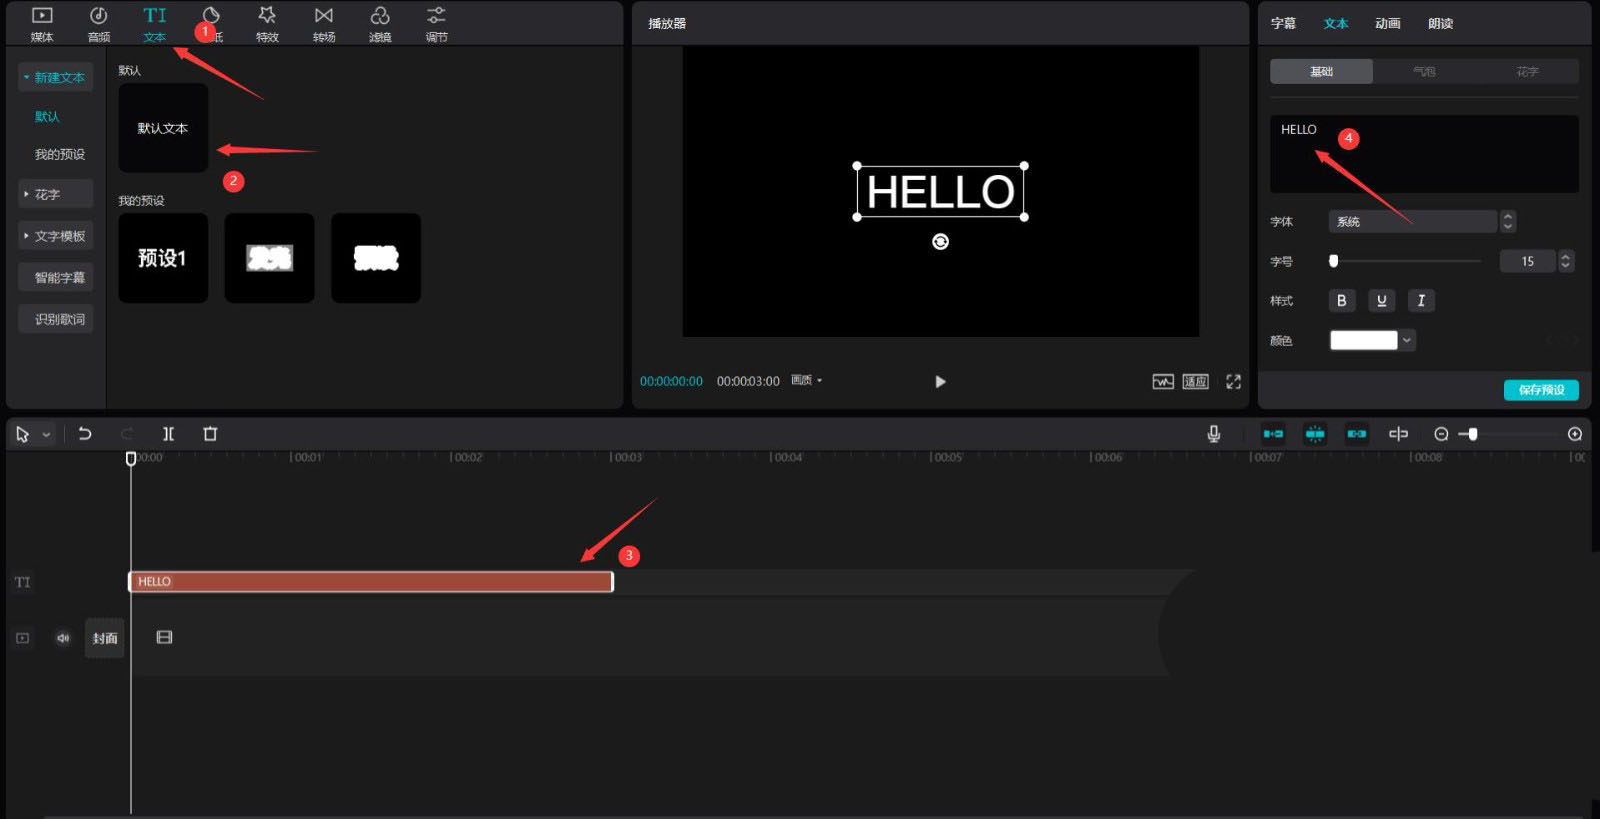Select the 预设1 text preset thumbnail

click(163, 258)
